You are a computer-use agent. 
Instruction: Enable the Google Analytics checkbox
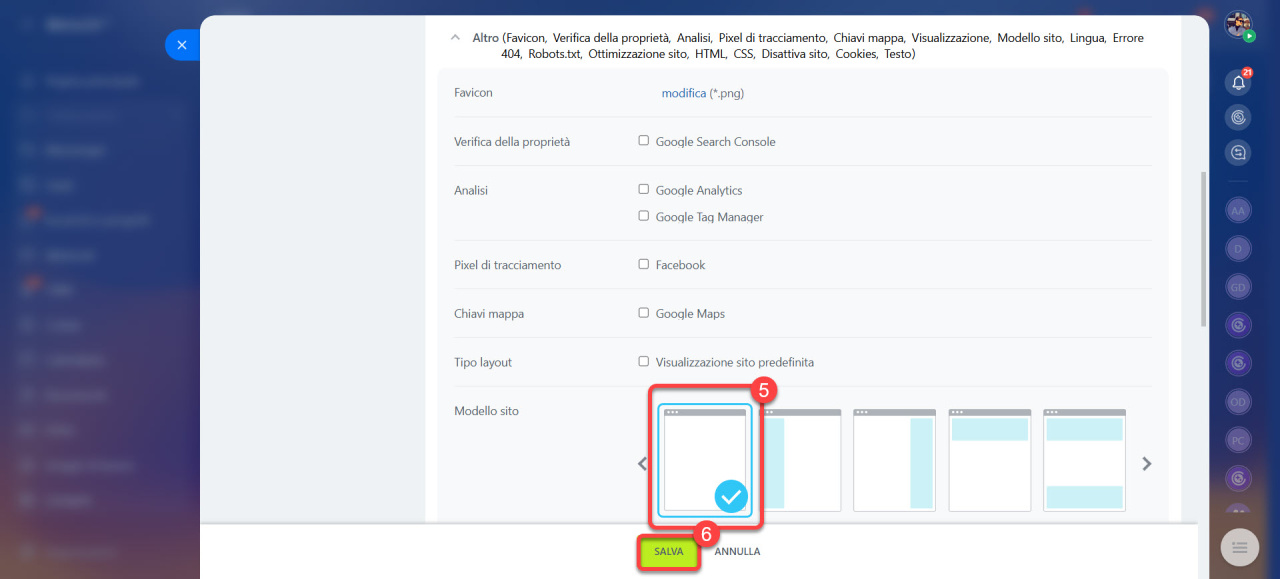[644, 189]
